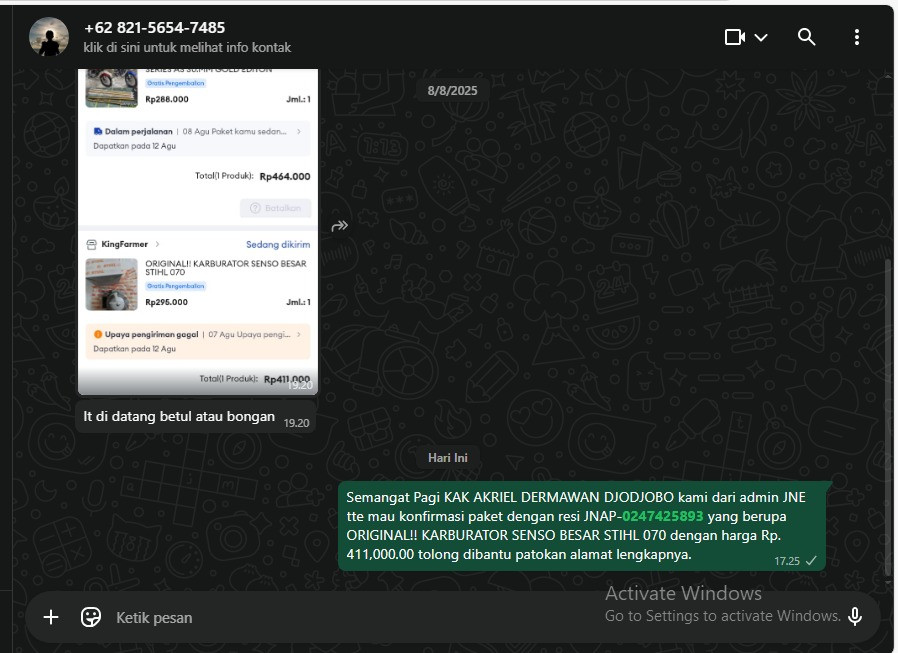Open contact info for +62 821-5654-7485

coord(154,27)
